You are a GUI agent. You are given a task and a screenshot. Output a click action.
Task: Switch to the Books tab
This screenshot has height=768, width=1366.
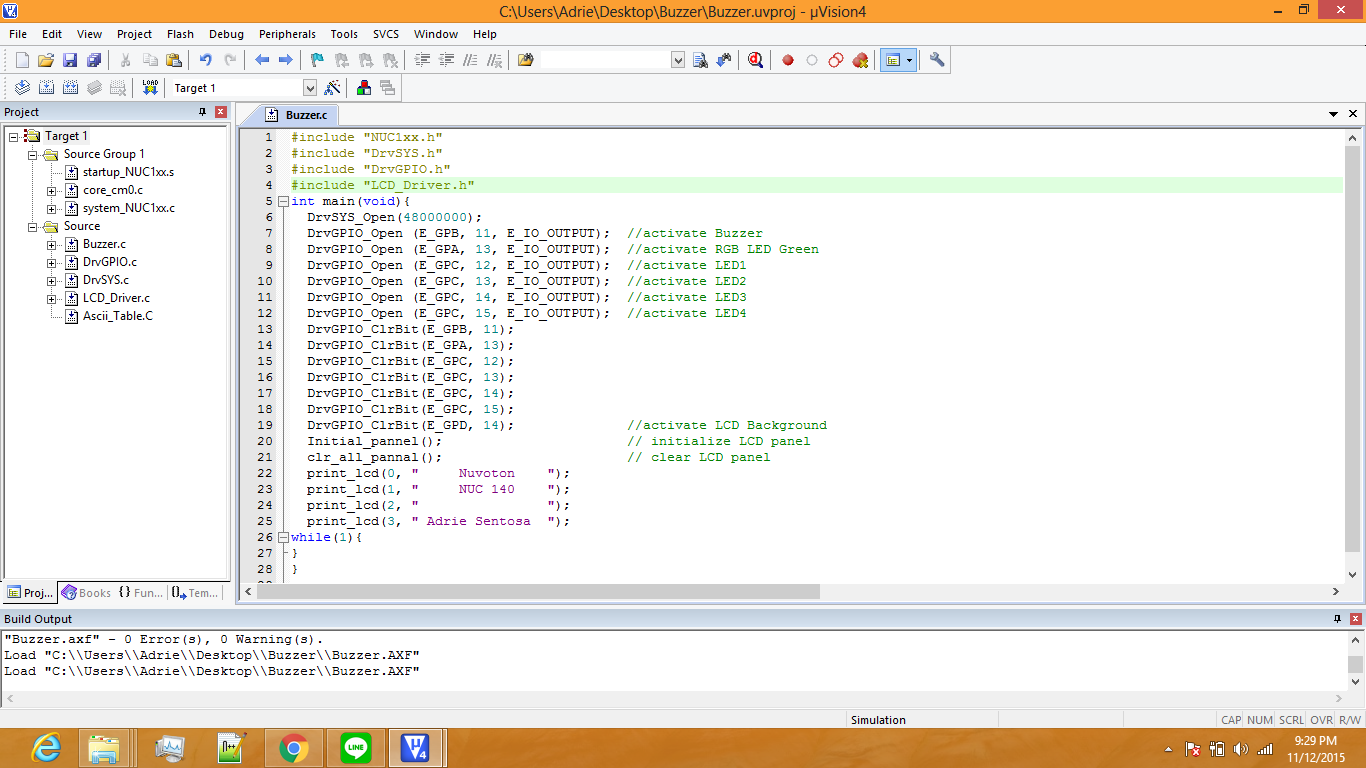(86, 593)
